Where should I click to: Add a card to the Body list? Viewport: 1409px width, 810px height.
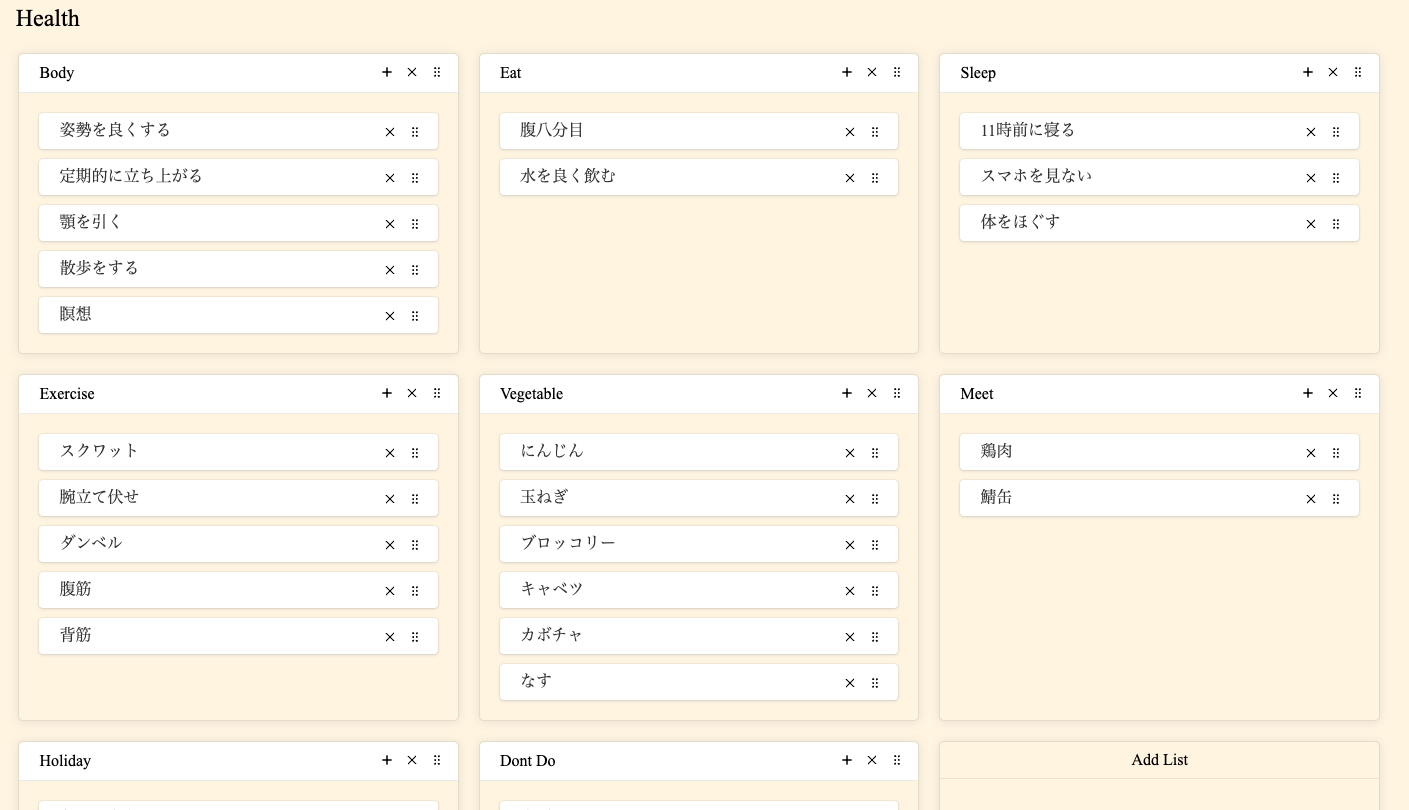[387, 72]
